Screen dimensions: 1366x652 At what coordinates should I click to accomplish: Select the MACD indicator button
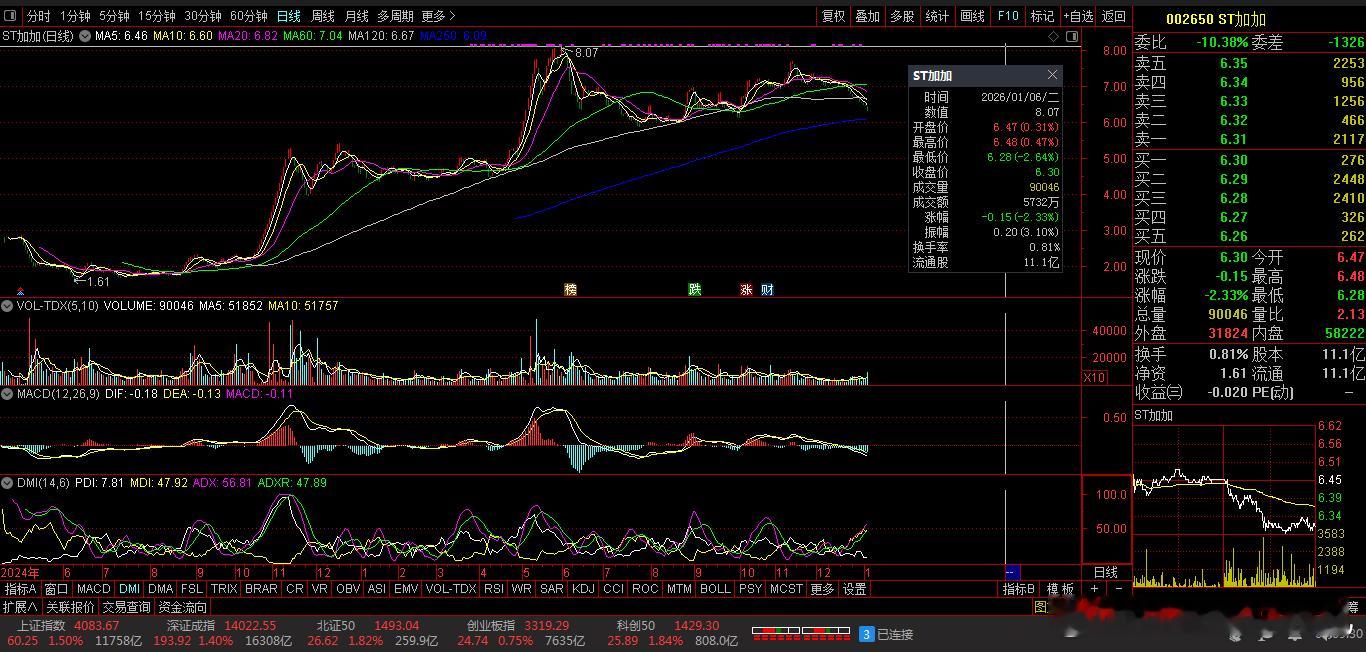pos(93,589)
